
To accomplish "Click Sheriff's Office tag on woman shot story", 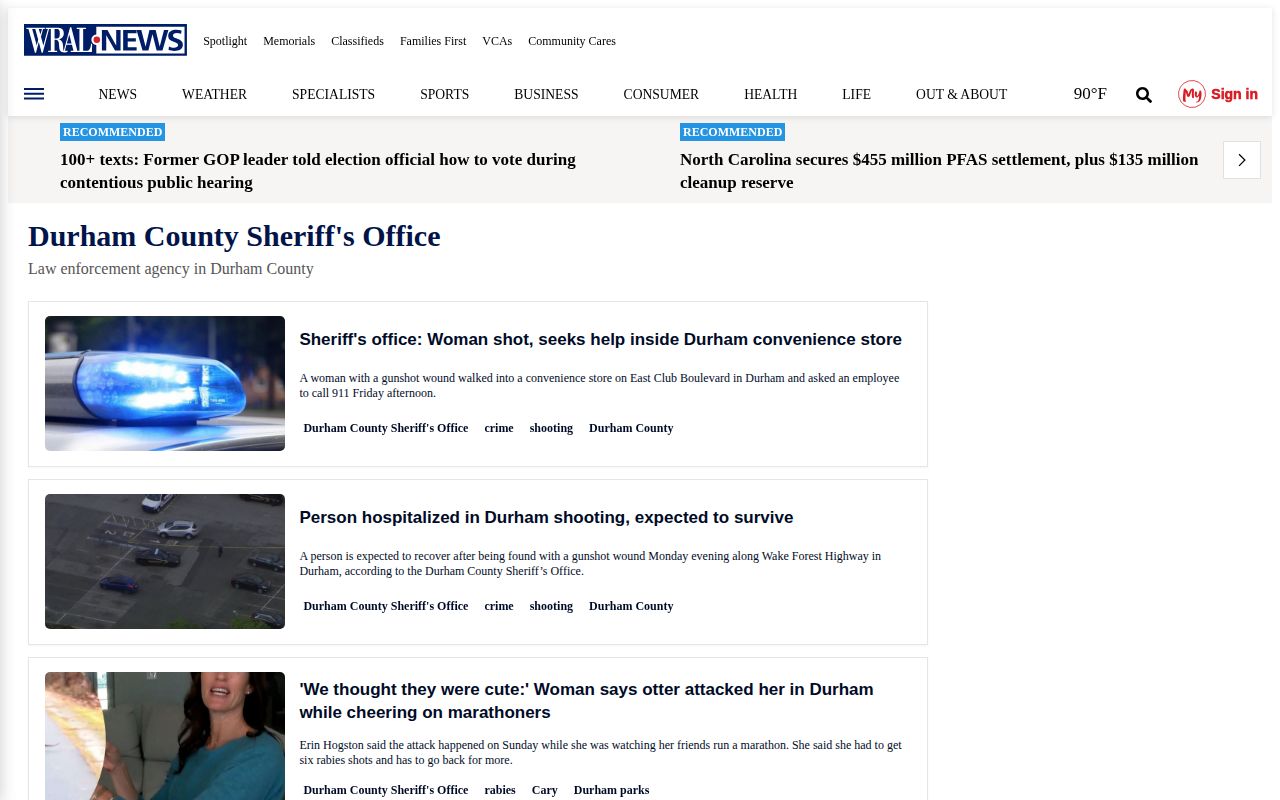I will [386, 428].
